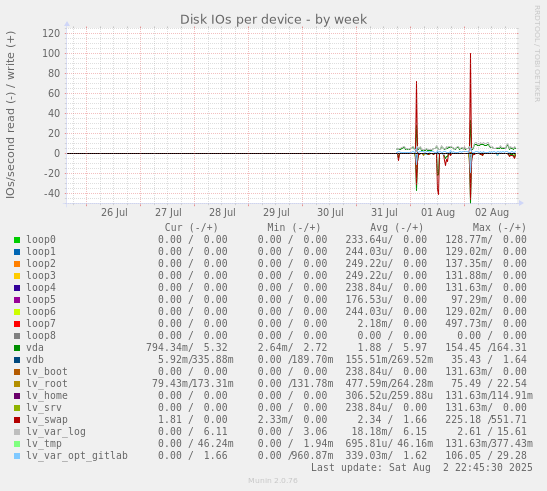Select the lv_srv legend label
This screenshot has height=491, width=547.
(44, 408)
